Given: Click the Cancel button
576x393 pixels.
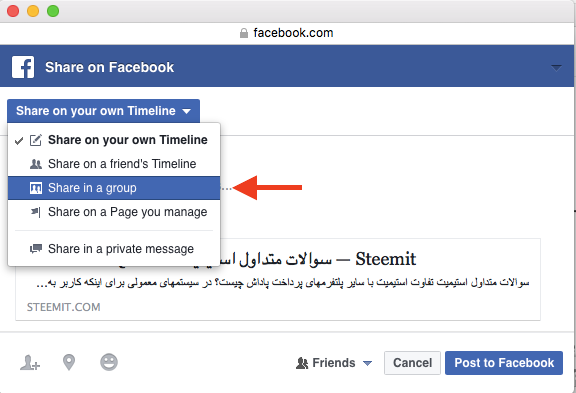Looking at the screenshot, I should (412, 363).
